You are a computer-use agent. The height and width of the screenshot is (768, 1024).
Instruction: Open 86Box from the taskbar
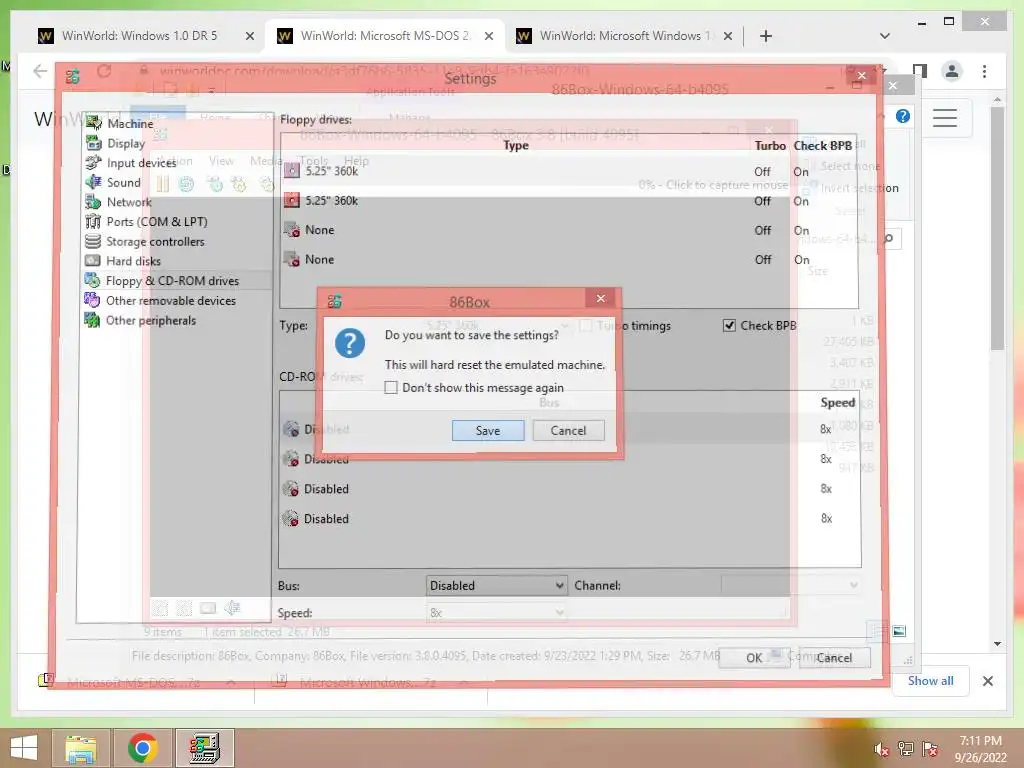coord(204,748)
